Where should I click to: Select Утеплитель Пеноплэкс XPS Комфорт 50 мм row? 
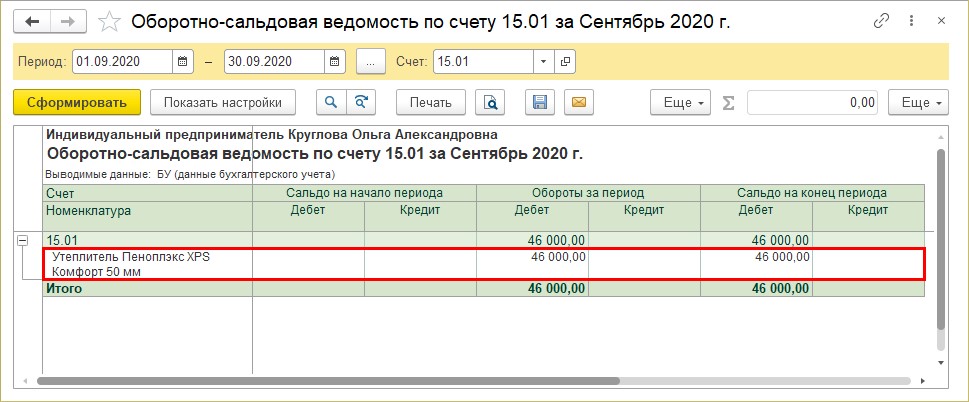[484, 264]
